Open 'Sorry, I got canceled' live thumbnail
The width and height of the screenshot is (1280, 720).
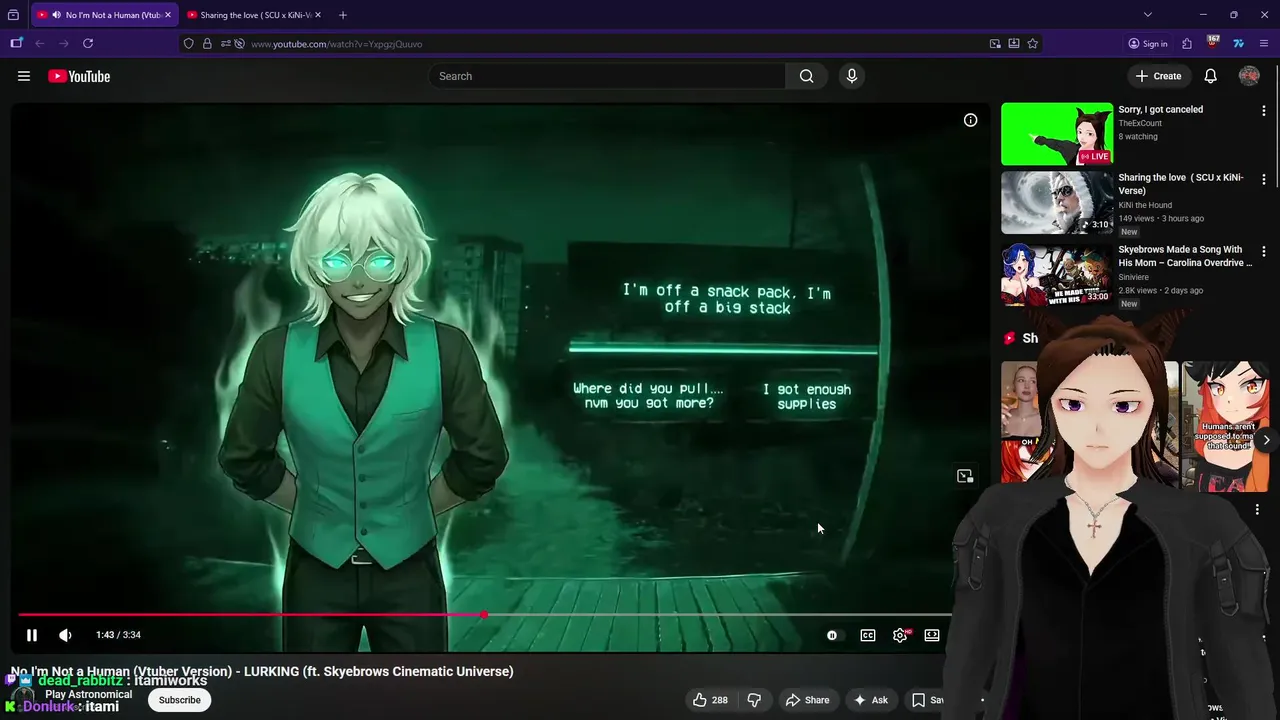click(x=1057, y=134)
